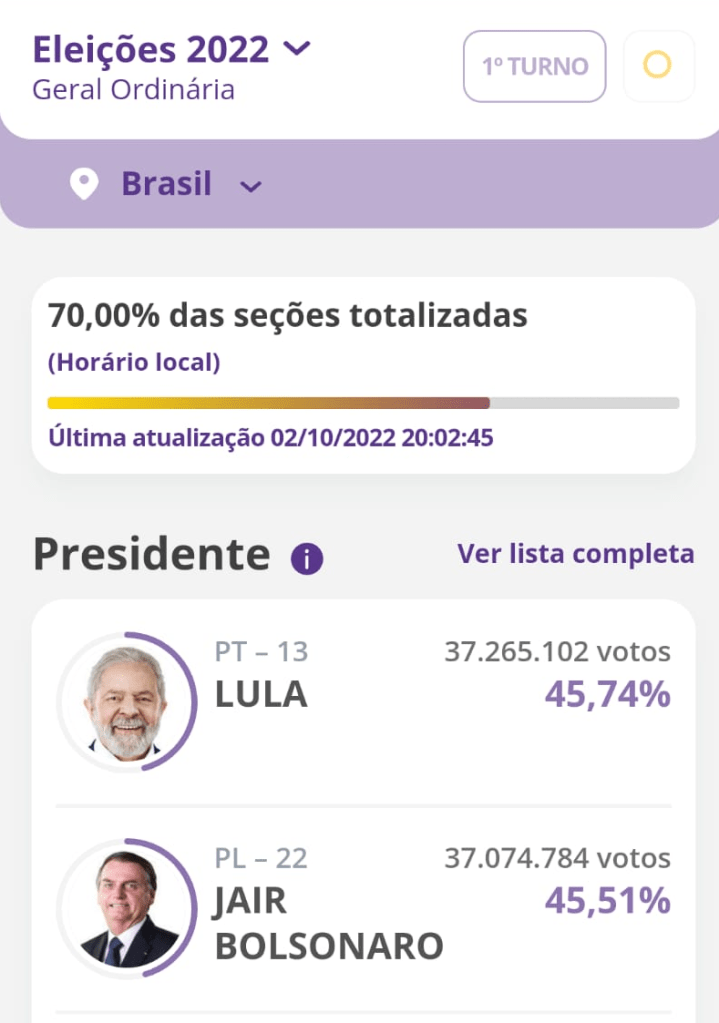Open the Brasil location dropdown arrow
The height and width of the screenshot is (1023, 719).
point(251,187)
